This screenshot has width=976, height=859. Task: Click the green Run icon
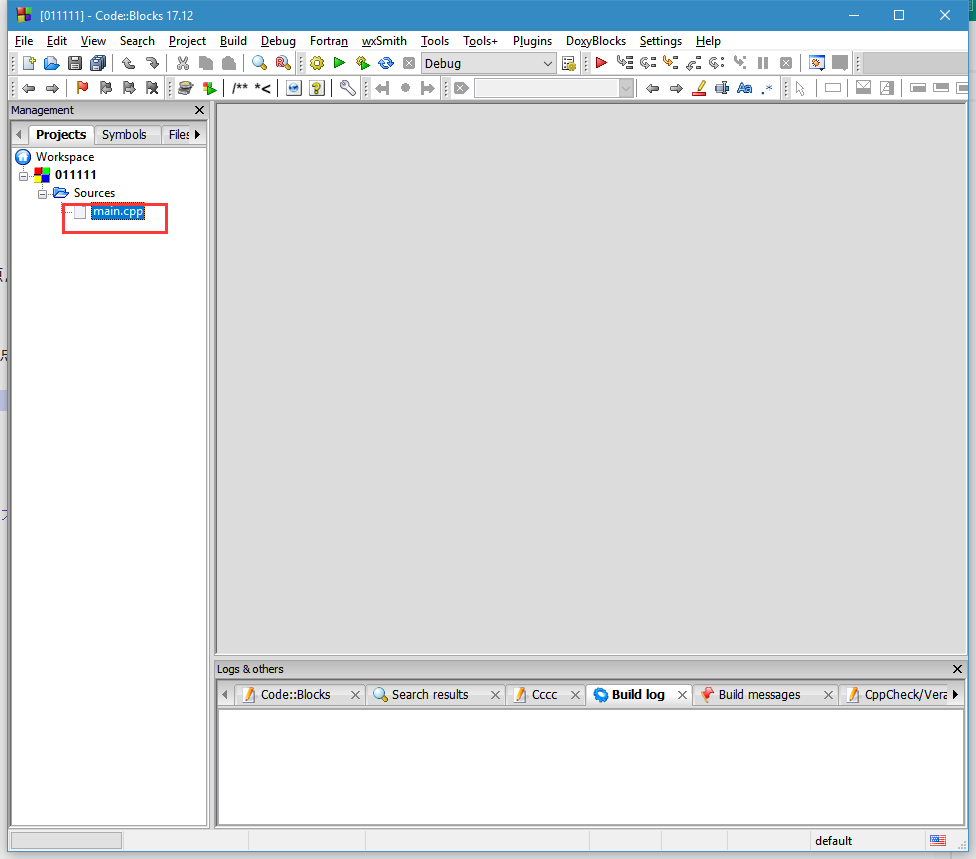tap(339, 63)
